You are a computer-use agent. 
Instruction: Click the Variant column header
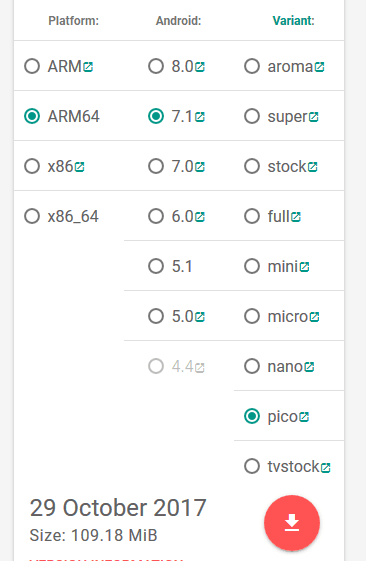(x=293, y=21)
